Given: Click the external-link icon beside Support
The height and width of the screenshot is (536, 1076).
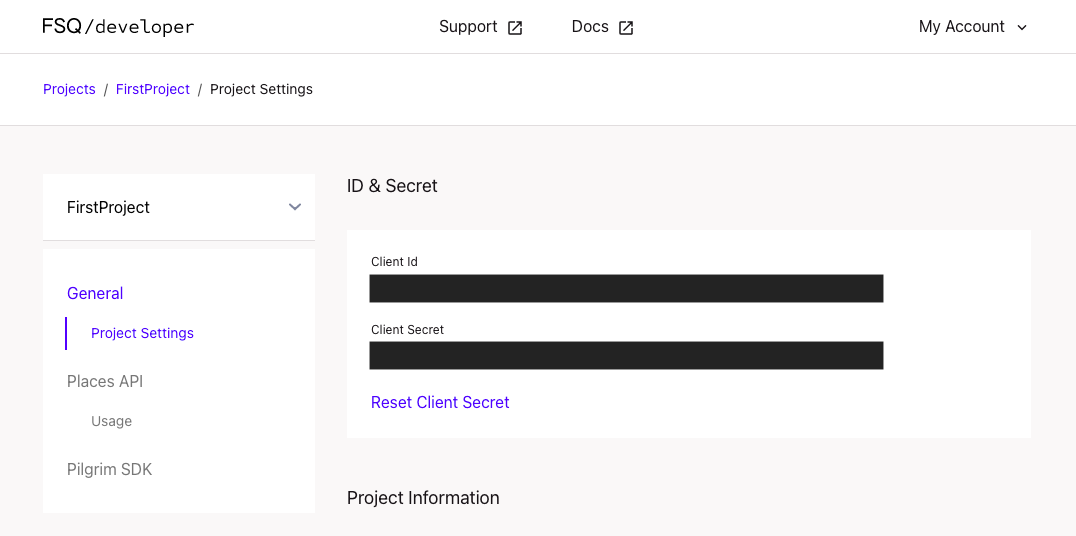Looking at the screenshot, I should click(515, 28).
